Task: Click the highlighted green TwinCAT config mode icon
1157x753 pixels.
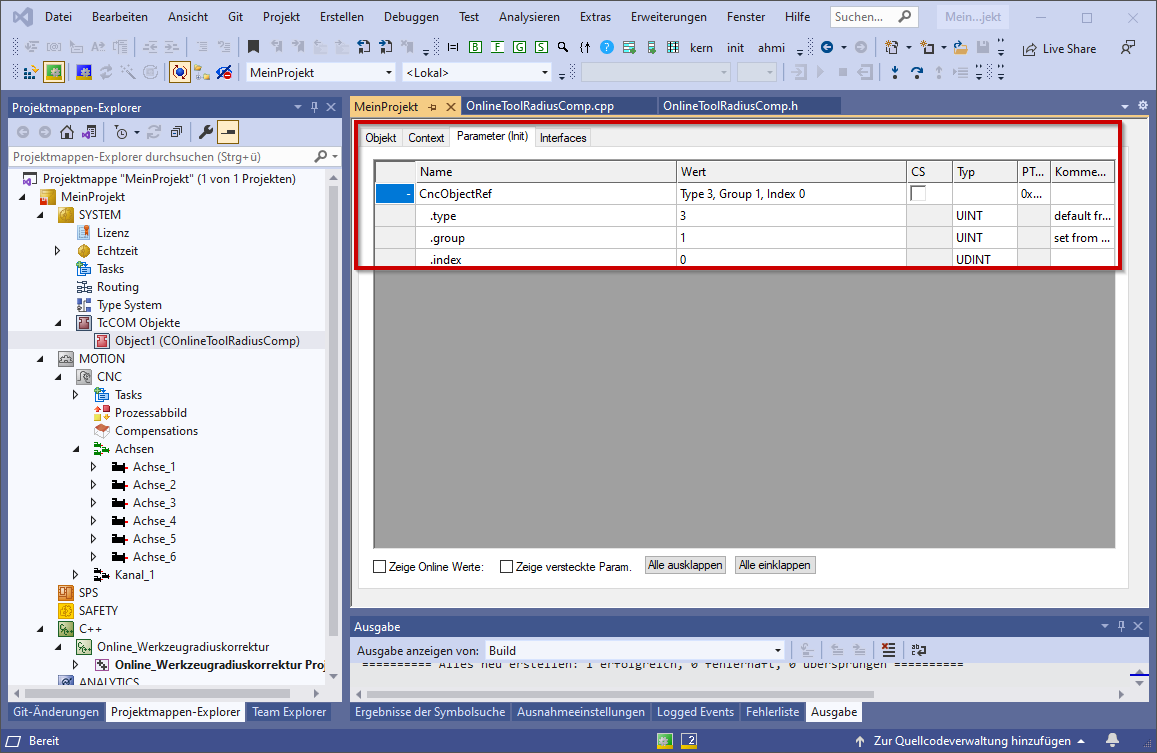Action: point(54,72)
